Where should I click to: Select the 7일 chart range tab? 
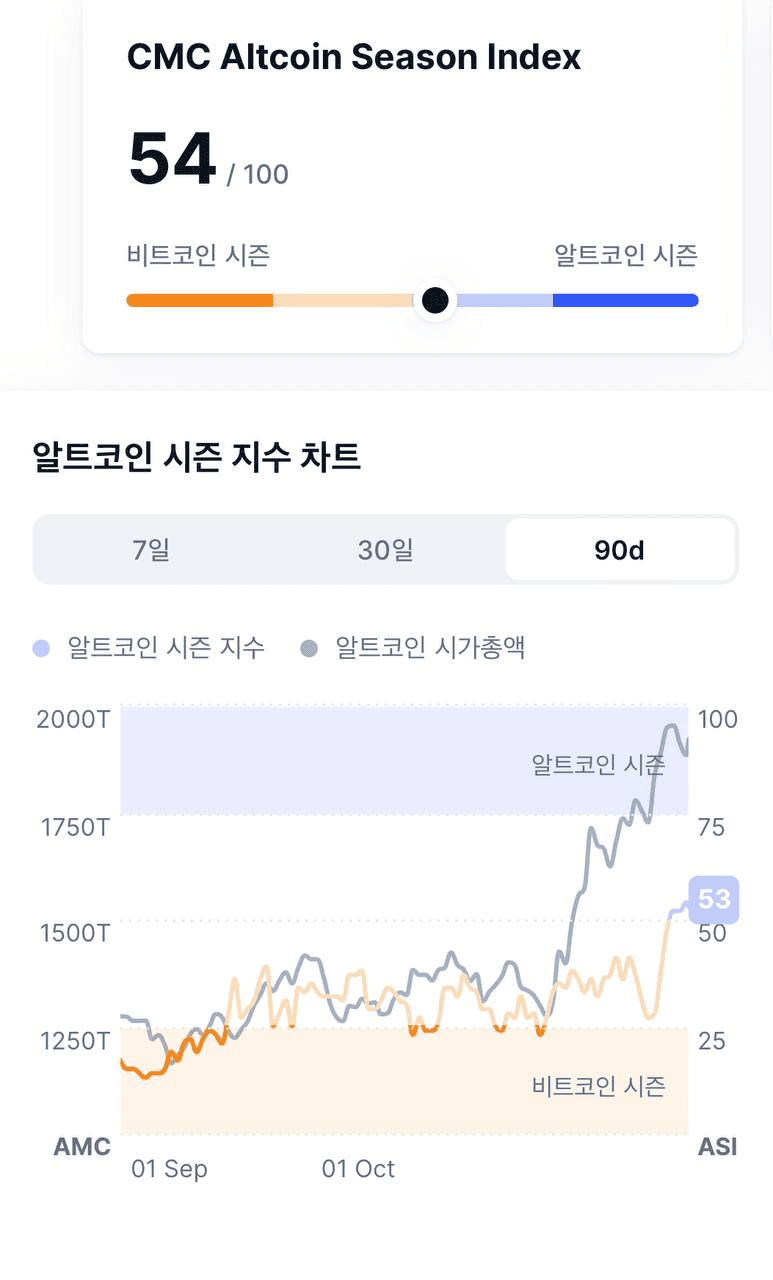pyautogui.click(x=151, y=550)
